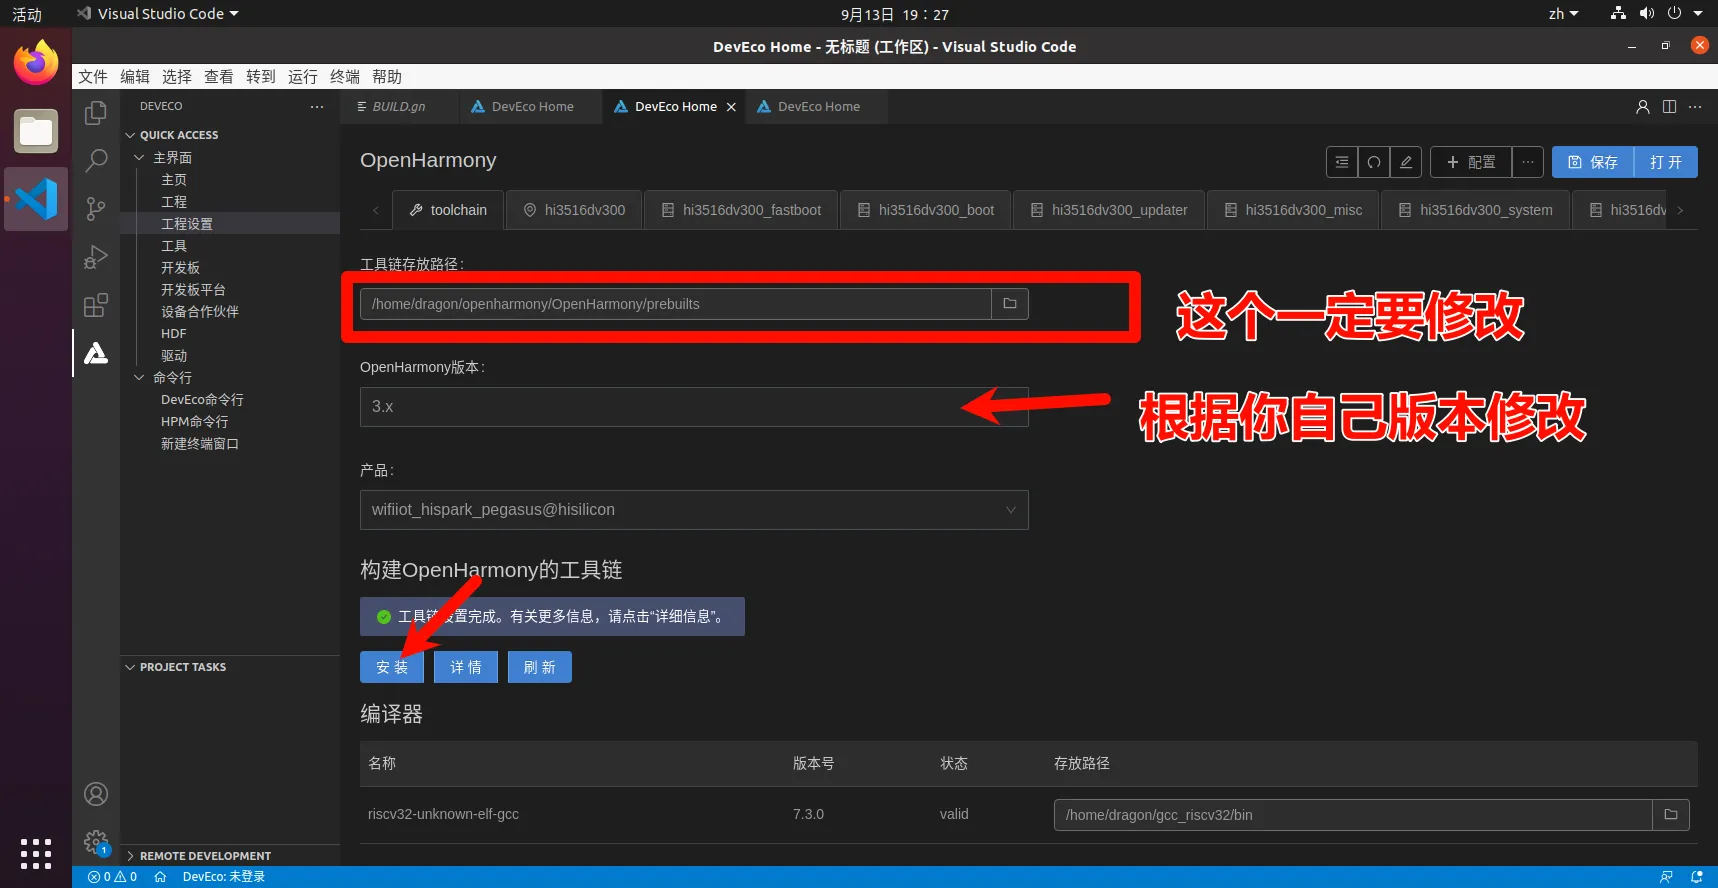
Task: Open the Explorer view in activity bar
Action: pos(96,113)
